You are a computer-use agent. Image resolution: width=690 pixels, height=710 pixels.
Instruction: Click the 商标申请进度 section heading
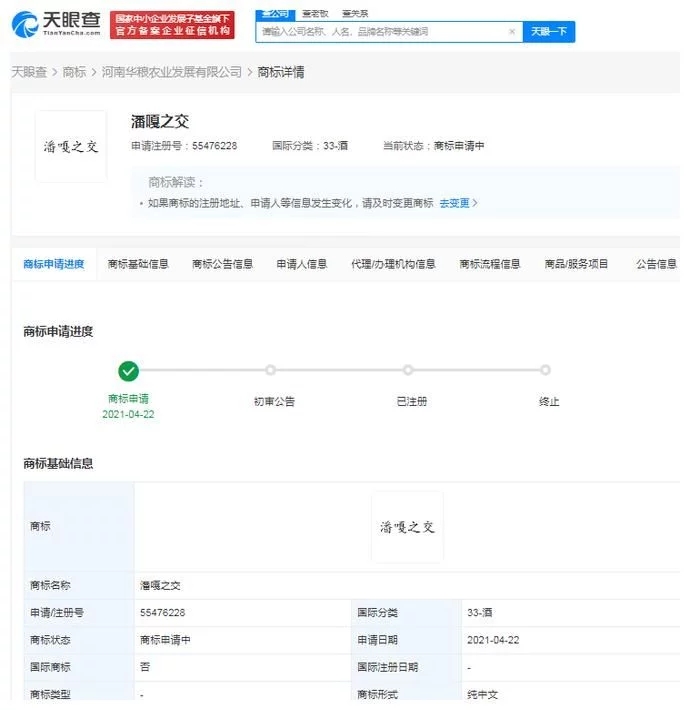point(58,331)
